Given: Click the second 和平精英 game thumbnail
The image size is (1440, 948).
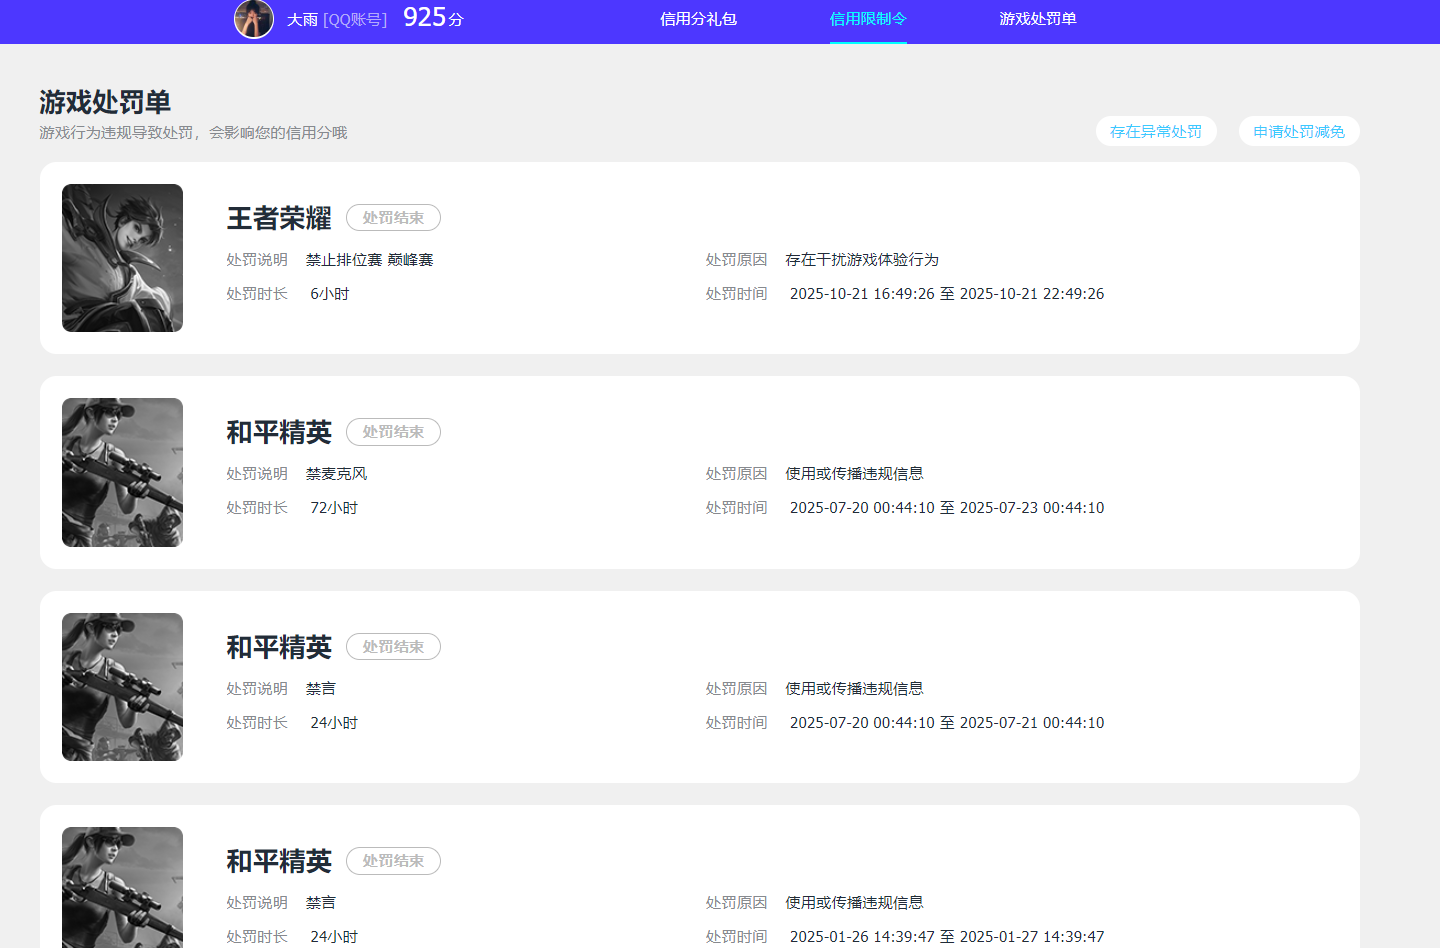Looking at the screenshot, I should coord(122,687).
